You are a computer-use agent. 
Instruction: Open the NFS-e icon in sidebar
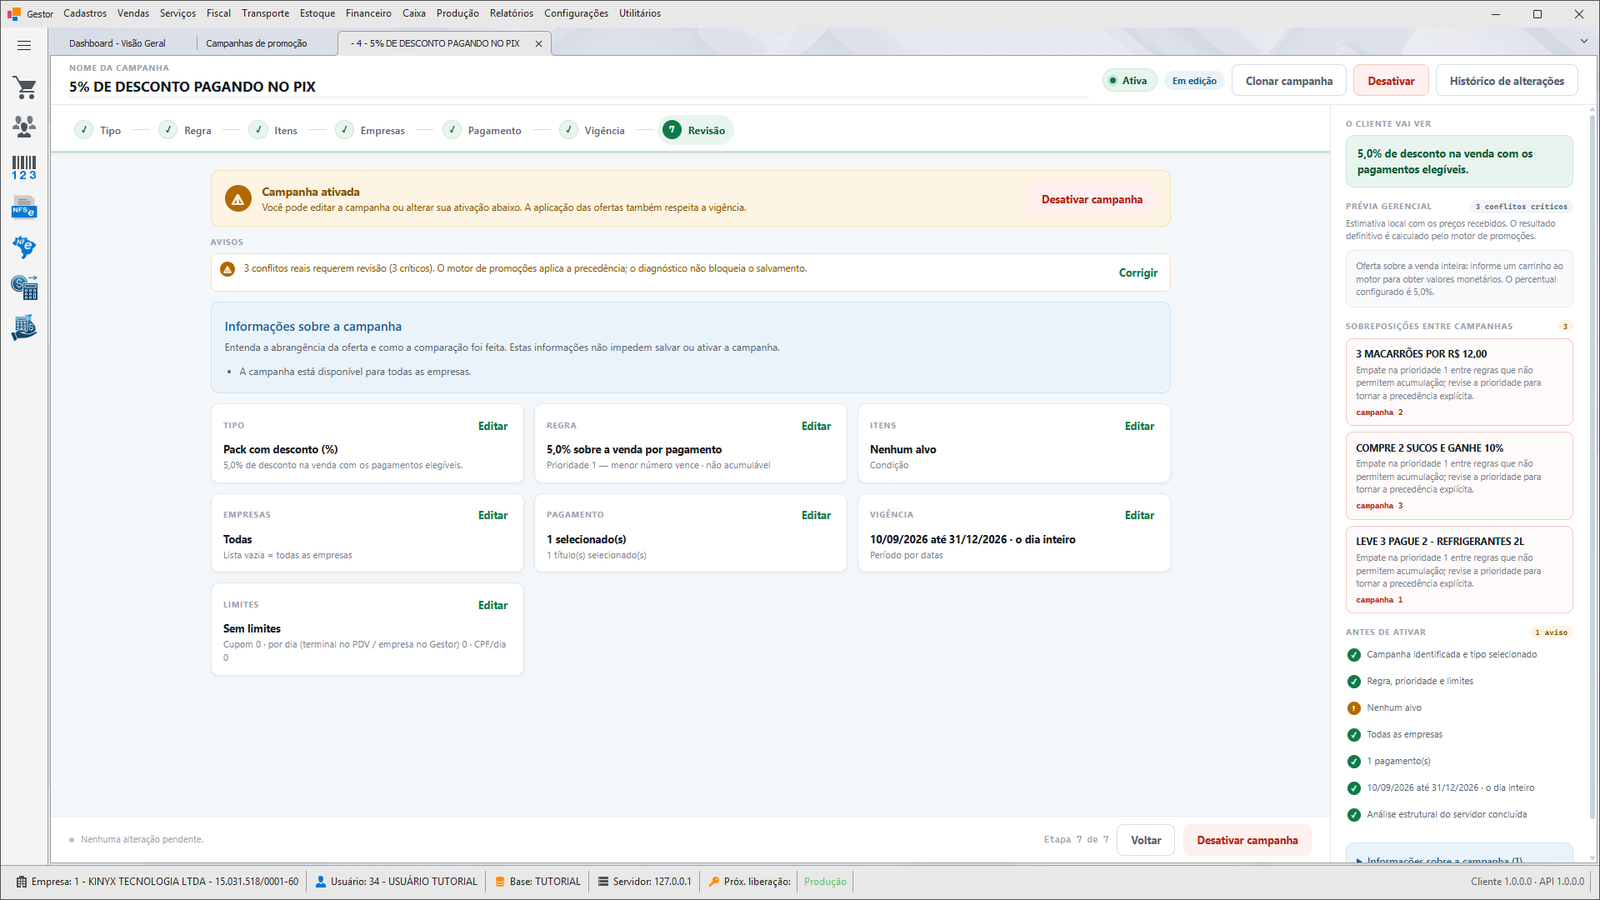click(x=24, y=208)
